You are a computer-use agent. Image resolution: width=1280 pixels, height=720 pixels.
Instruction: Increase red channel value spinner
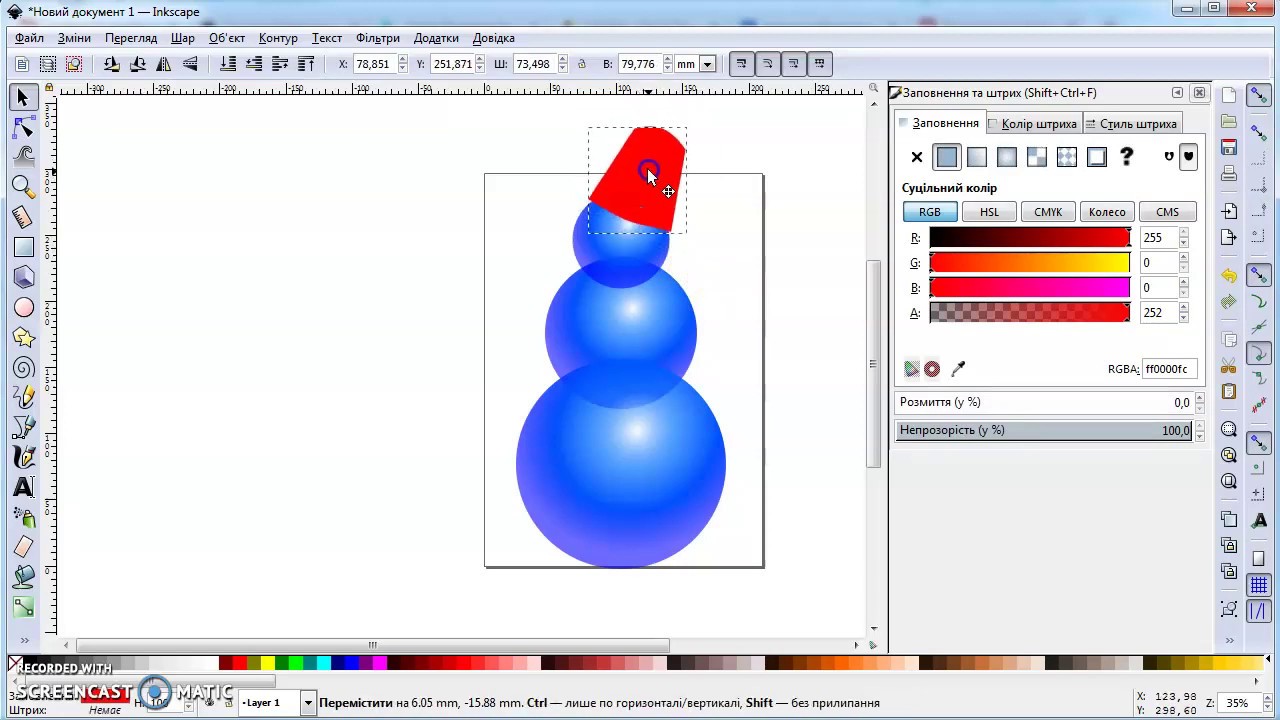(1183, 234)
